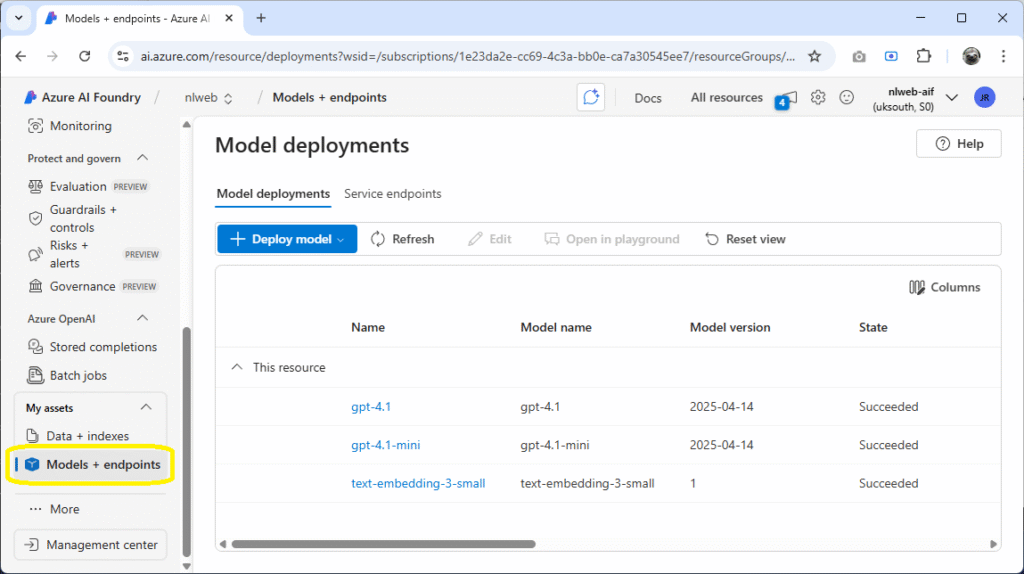Switch to Service endpoints tab
1024x574 pixels.
(x=392, y=194)
